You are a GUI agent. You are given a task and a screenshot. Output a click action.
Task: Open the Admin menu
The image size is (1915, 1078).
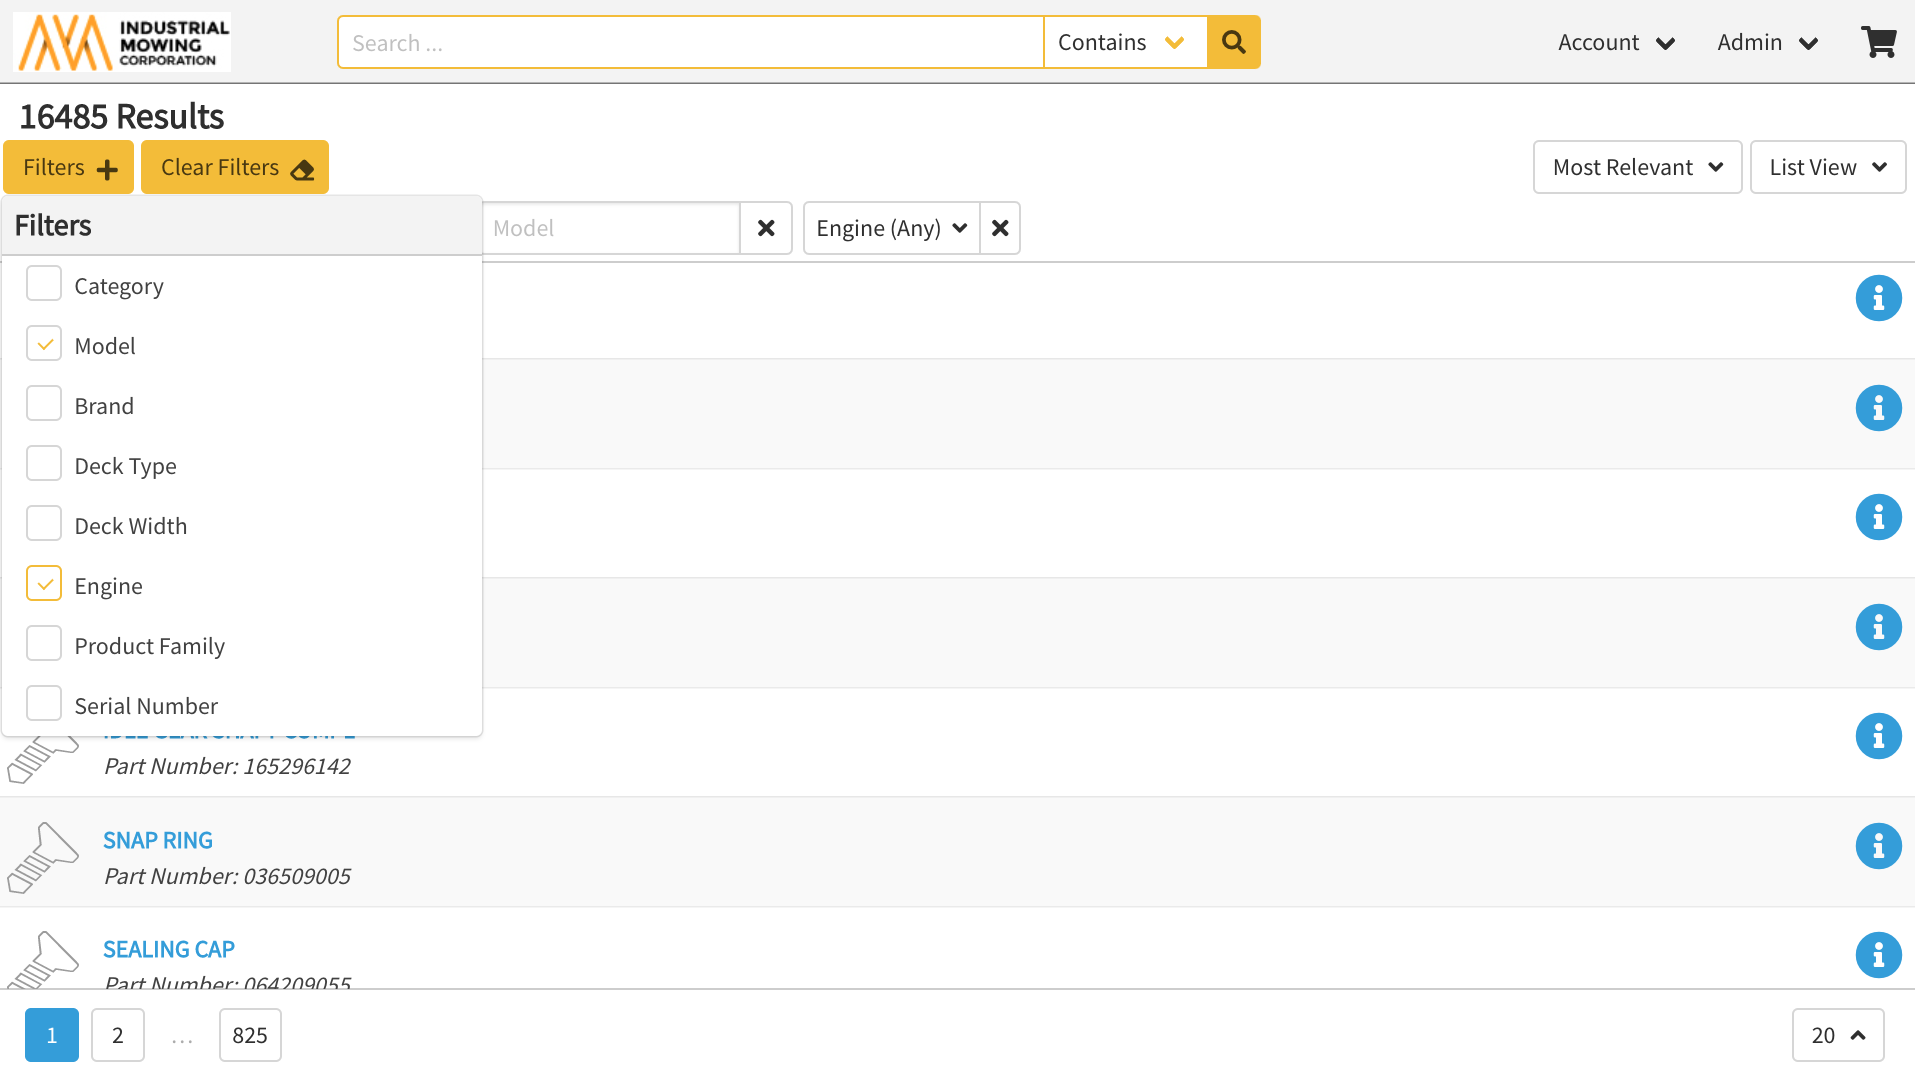[1767, 42]
